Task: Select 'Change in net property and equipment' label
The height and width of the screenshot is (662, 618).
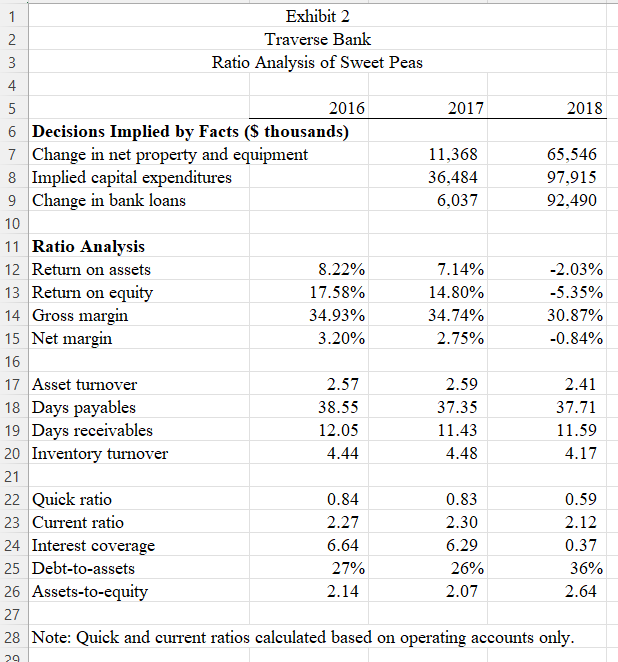Action: tap(170, 155)
